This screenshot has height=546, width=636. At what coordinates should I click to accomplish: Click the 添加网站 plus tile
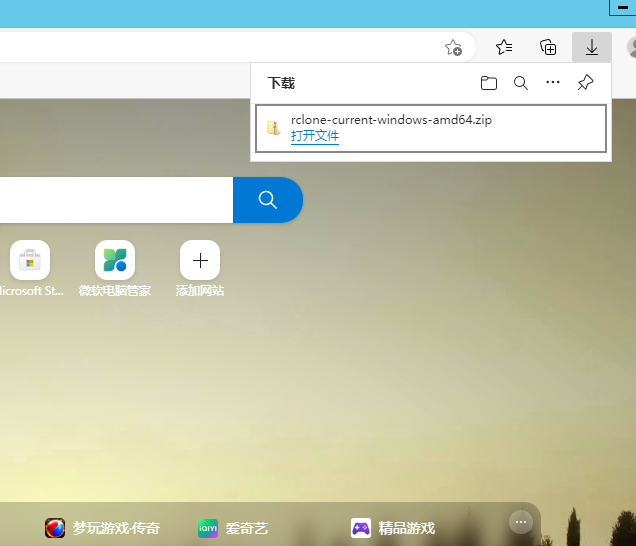[x=200, y=261]
